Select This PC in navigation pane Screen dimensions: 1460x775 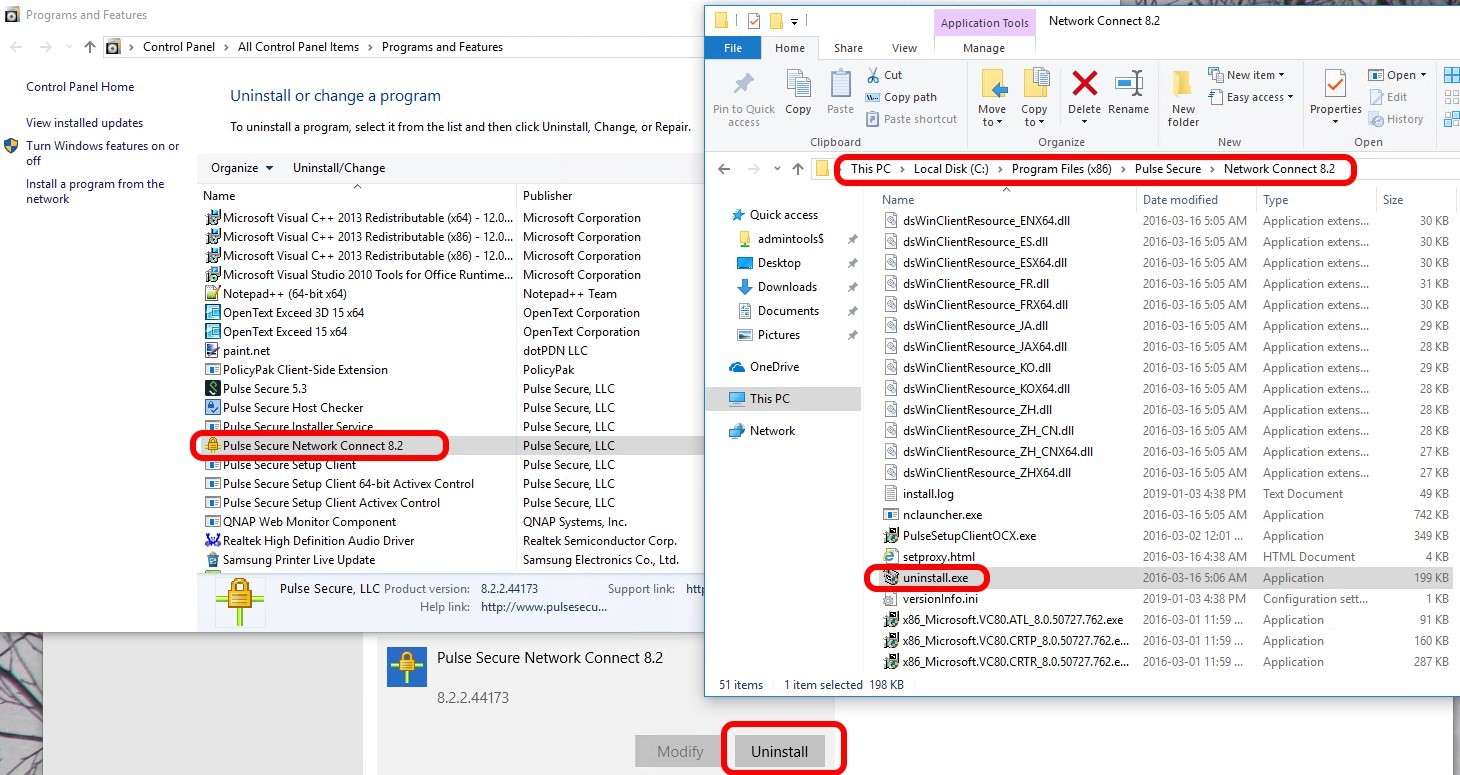769,398
